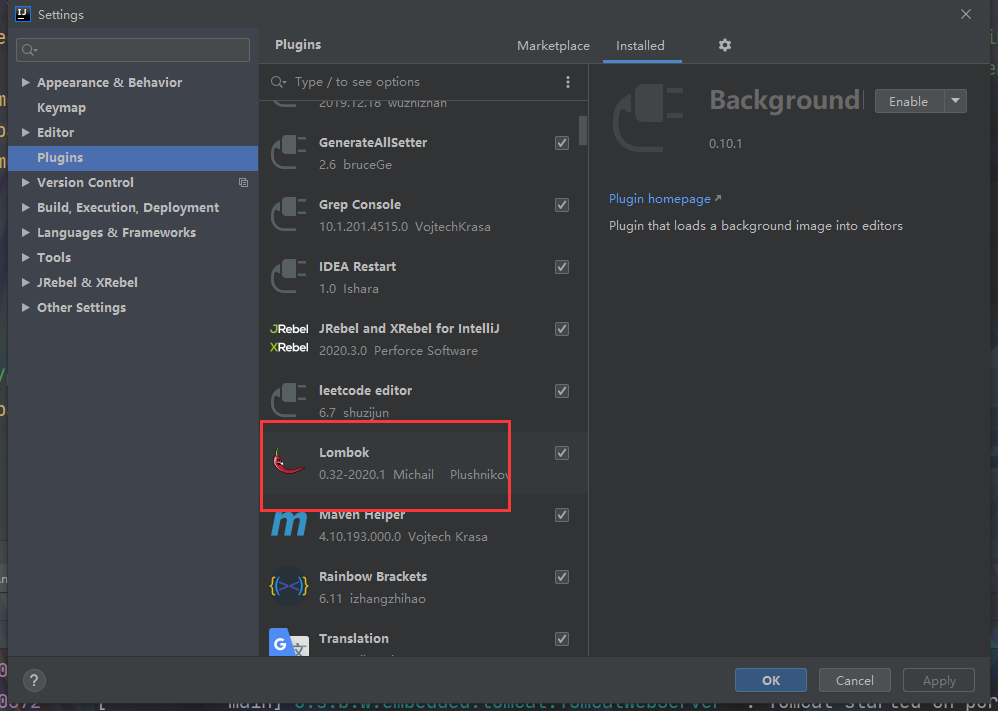Select Keymap in settings tree
Screen dimensions: 998x711
(61, 108)
